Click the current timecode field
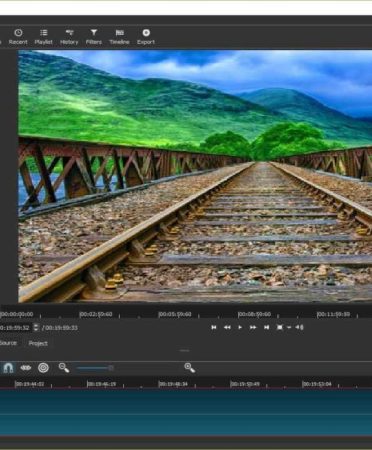372x450 pixels. [16, 328]
